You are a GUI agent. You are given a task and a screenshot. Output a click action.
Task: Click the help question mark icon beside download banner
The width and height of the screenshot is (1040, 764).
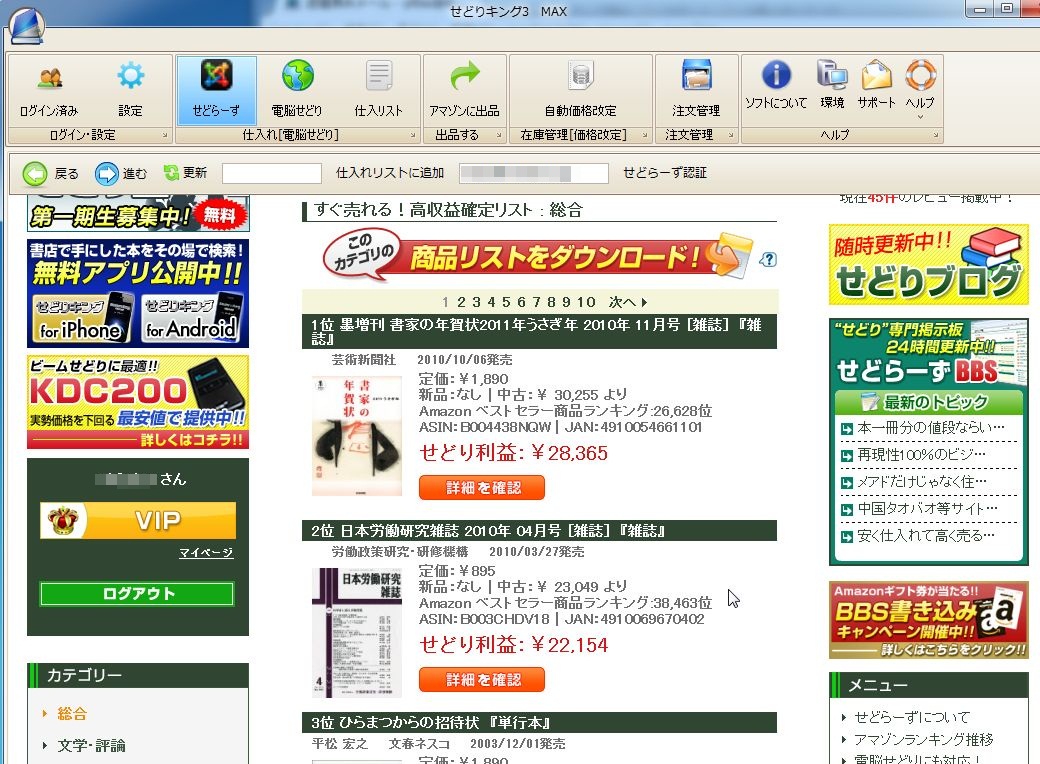[767, 259]
